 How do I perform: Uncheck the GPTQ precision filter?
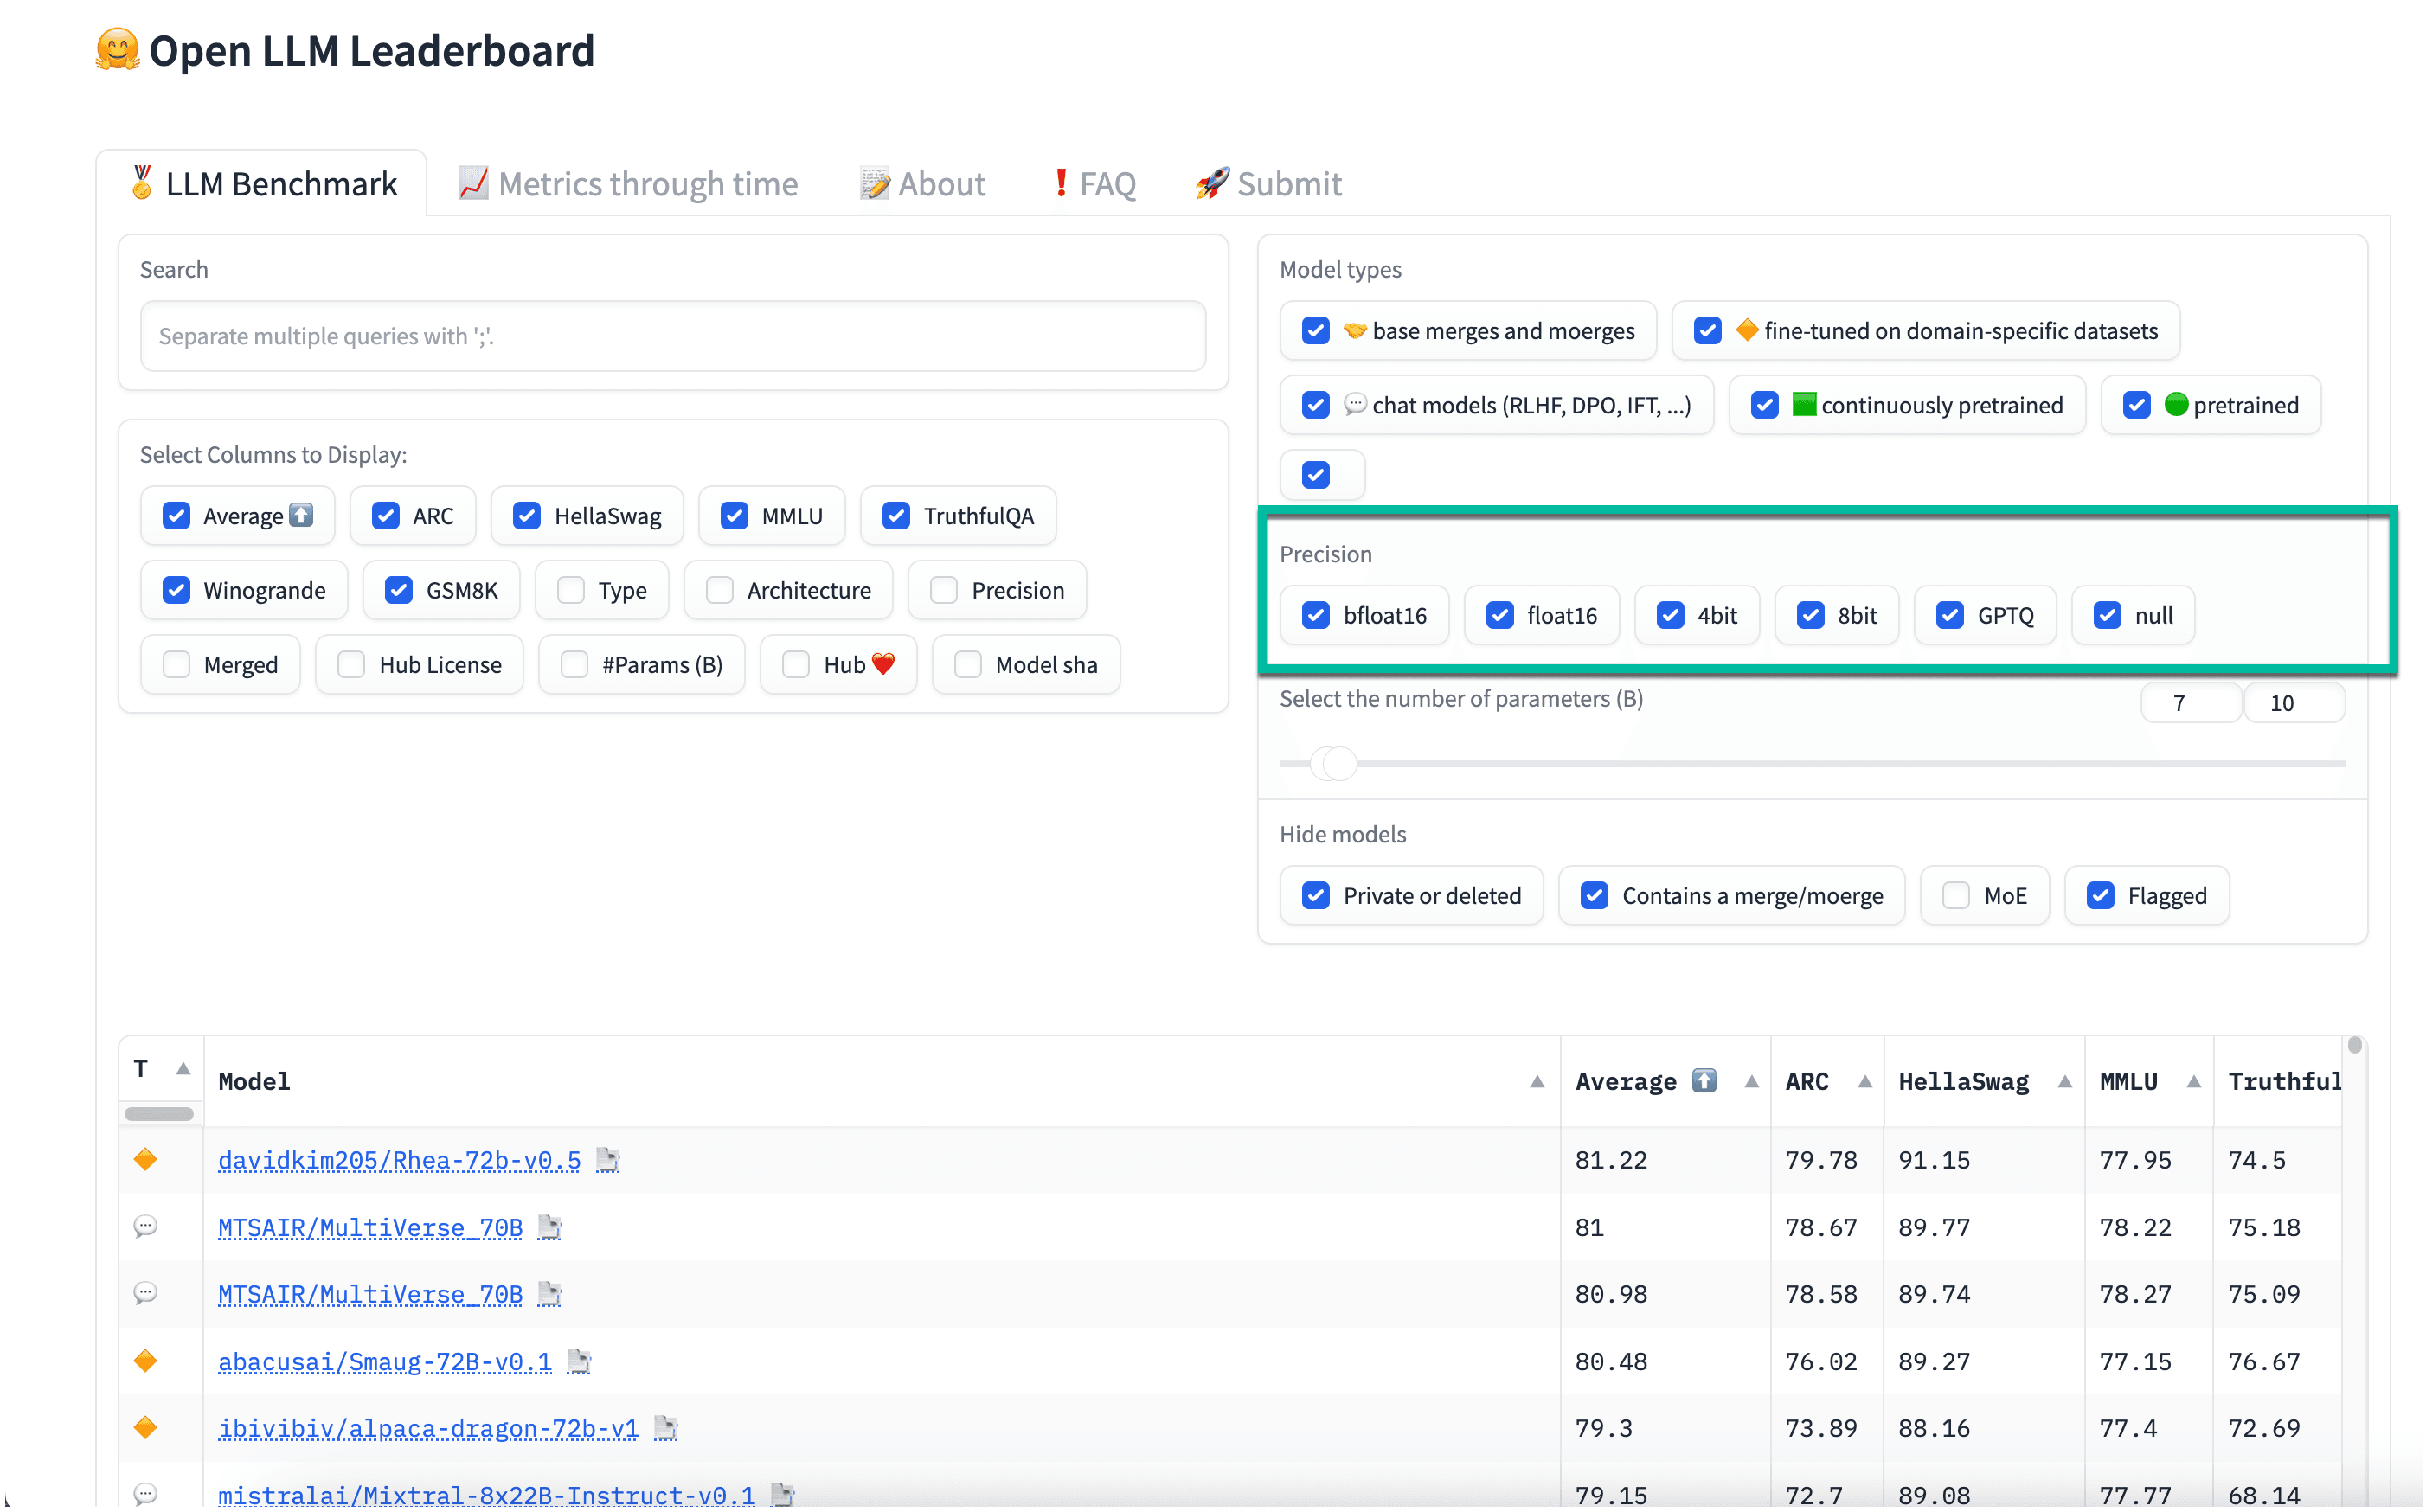click(1951, 615)
